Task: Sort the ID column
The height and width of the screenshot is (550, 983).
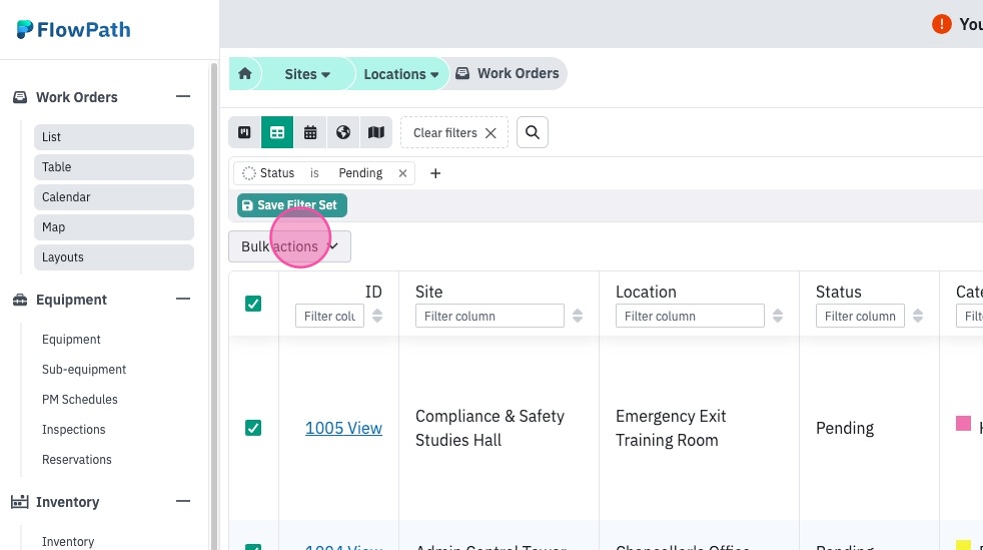Action: point(377,315)
